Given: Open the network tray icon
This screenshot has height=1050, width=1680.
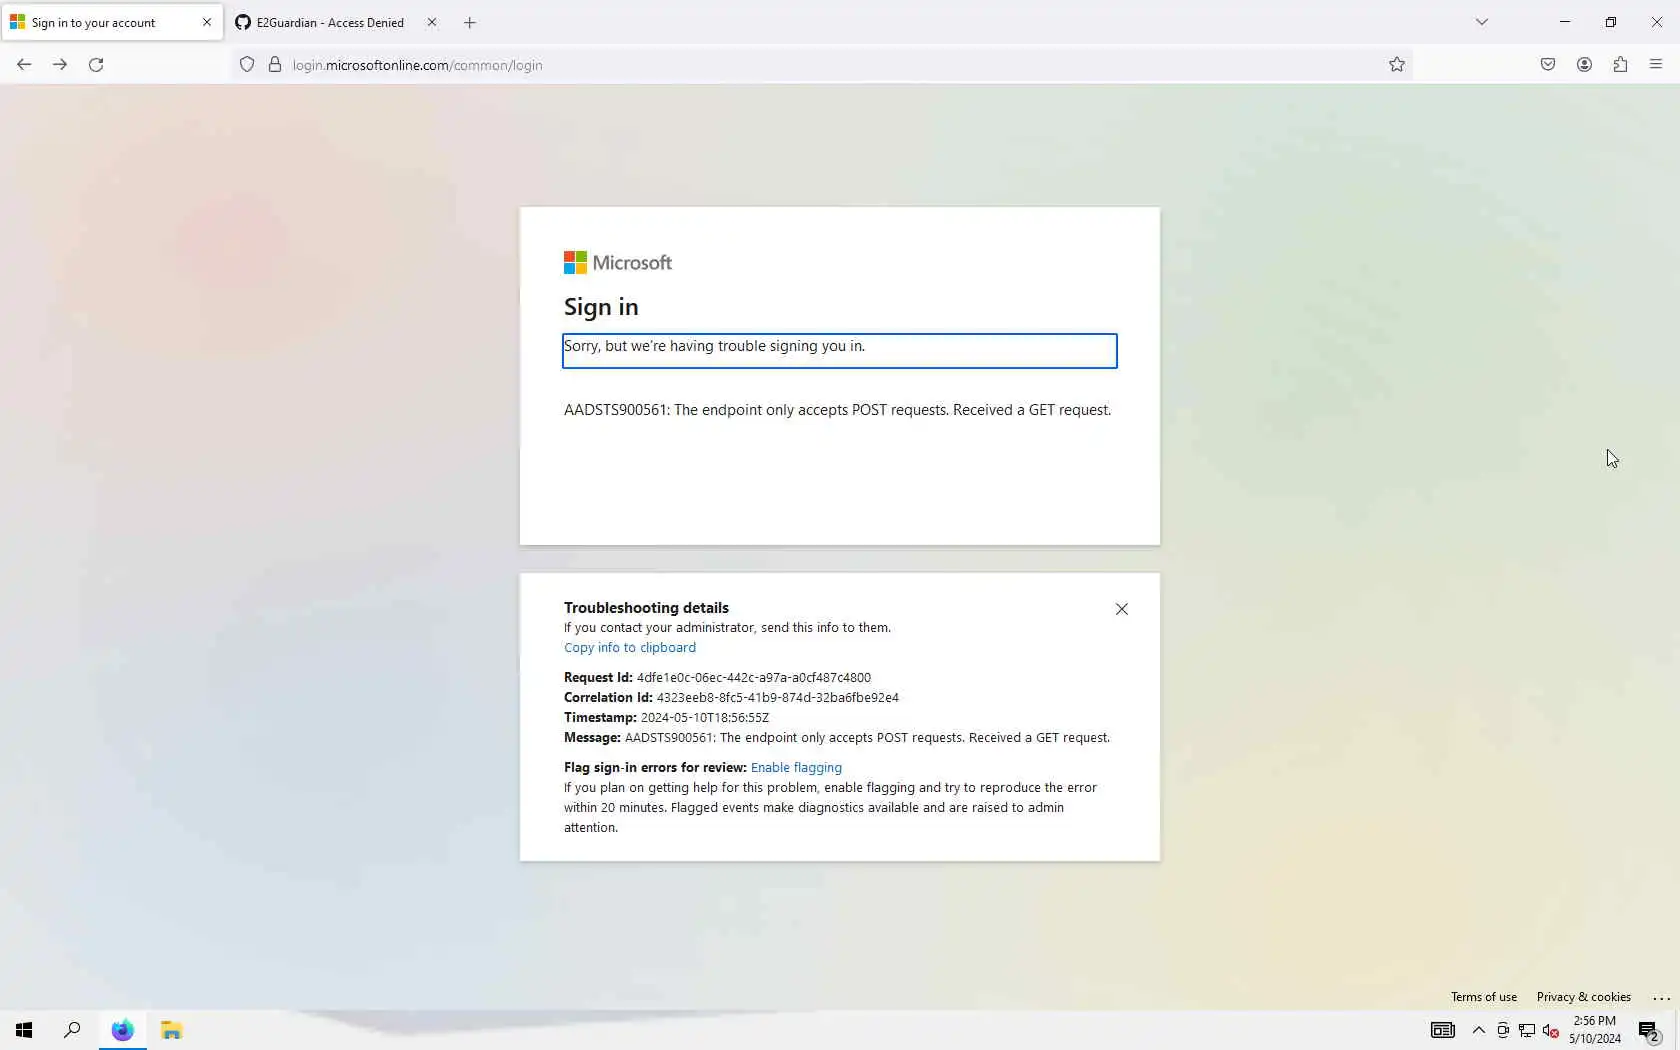Looking at the screenshot, I should click(x=1527, y=1030).
